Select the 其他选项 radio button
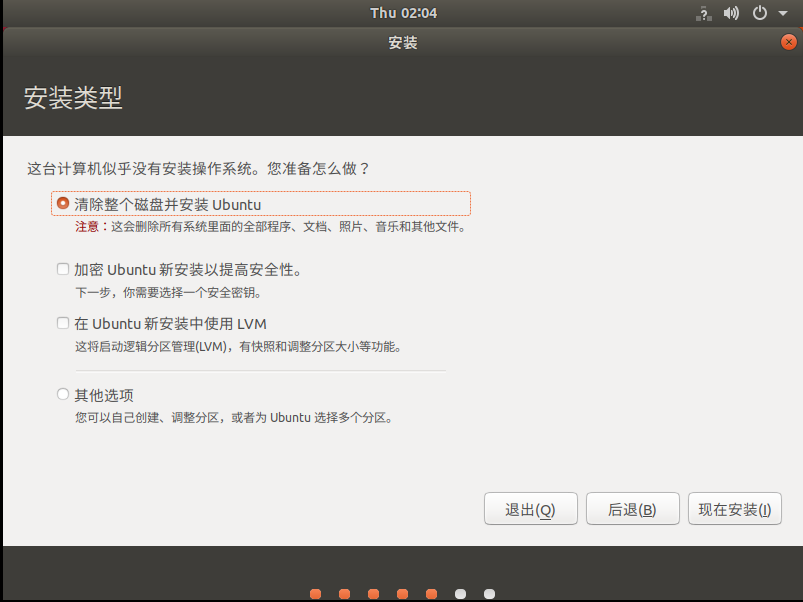The width and height of the screenshot is (803, 602). point(63,394)
